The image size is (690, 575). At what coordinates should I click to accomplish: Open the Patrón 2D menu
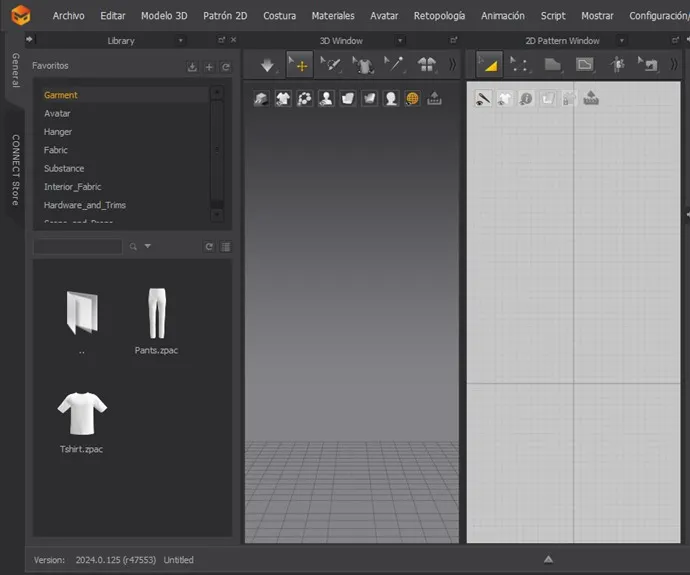tap(225, 16)
